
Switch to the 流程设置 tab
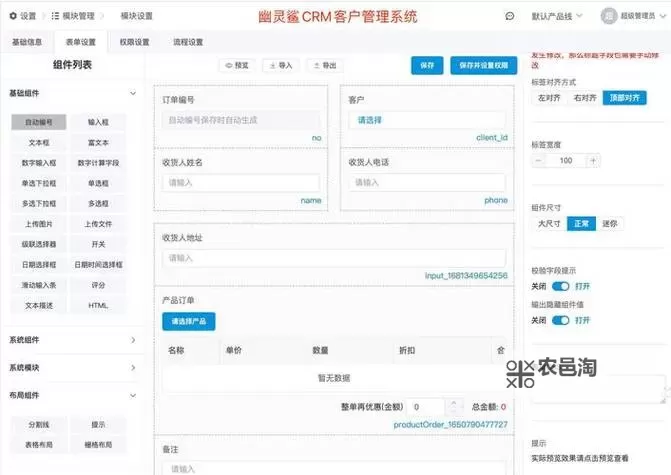(188, 42)
